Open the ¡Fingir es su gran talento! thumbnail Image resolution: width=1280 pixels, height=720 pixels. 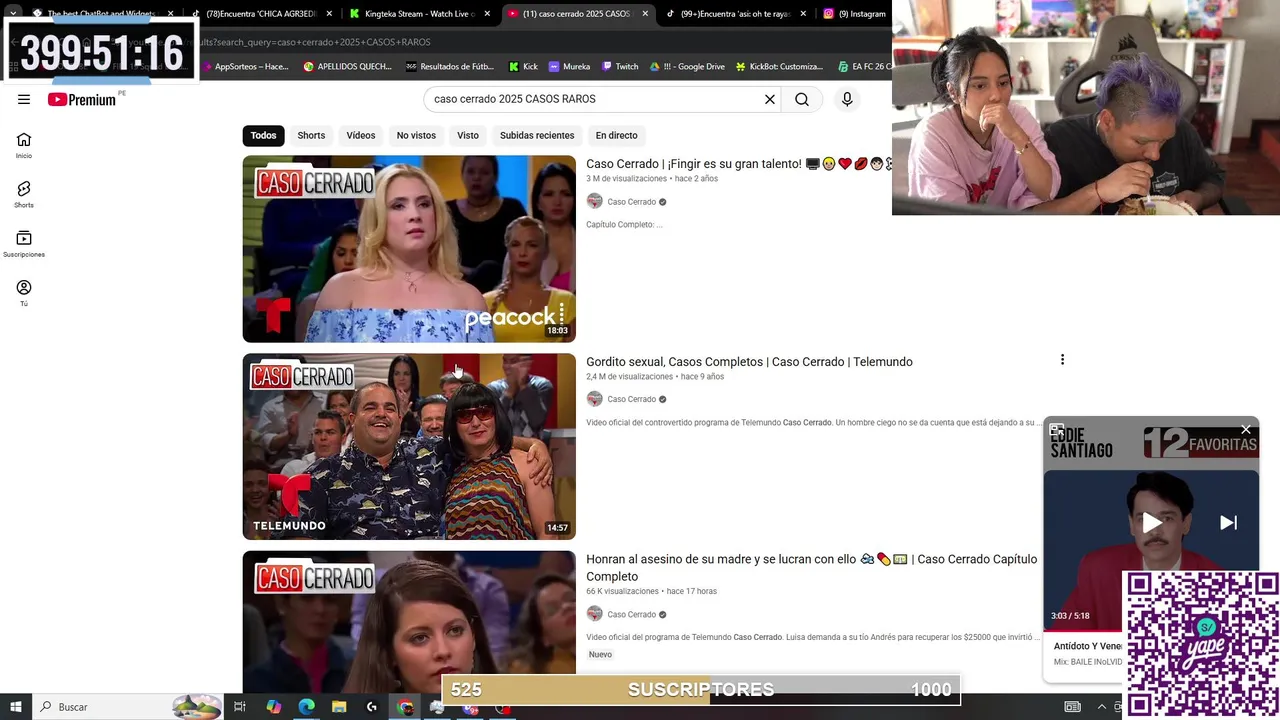(409, 249)
